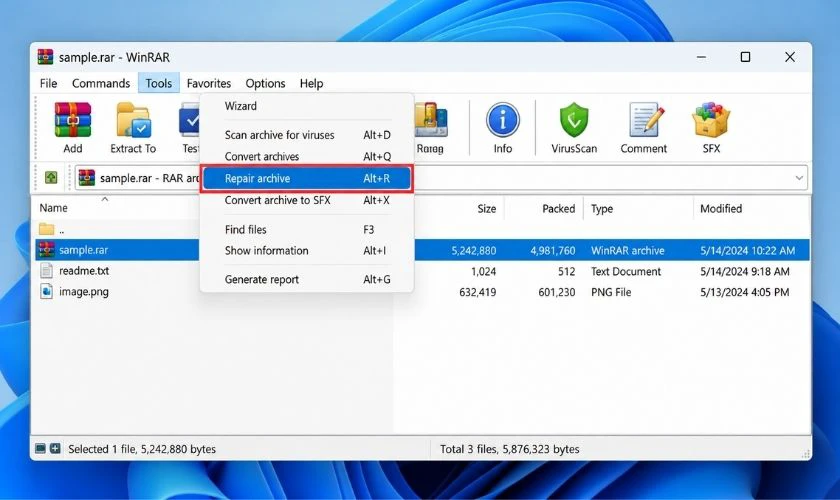This screenshot has height=500, width=840.
Task: Select Repair archive menu entry
Action: click(x=306, y=178)
